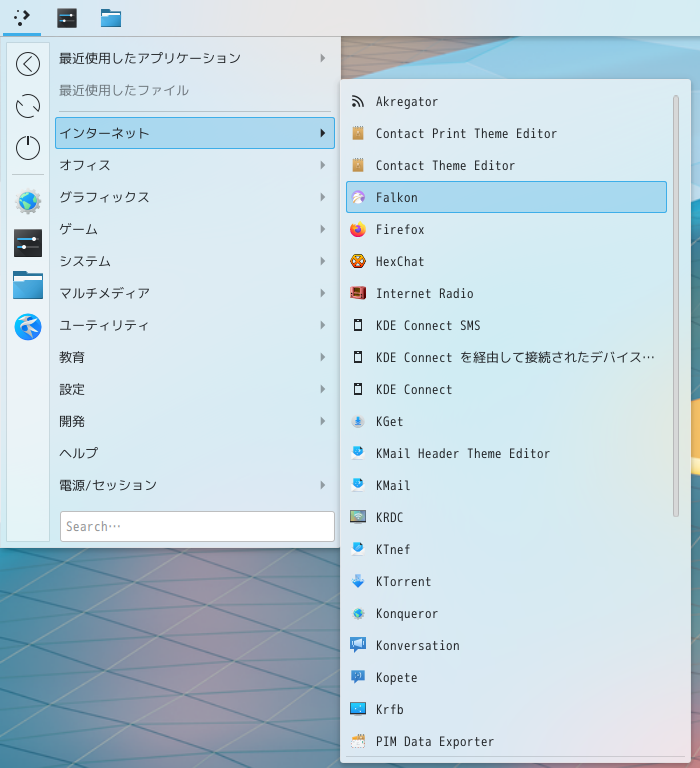Click the KMail envelope icon
The height and width of the screenshot is (768, 700).
click(x=358, y=485)
